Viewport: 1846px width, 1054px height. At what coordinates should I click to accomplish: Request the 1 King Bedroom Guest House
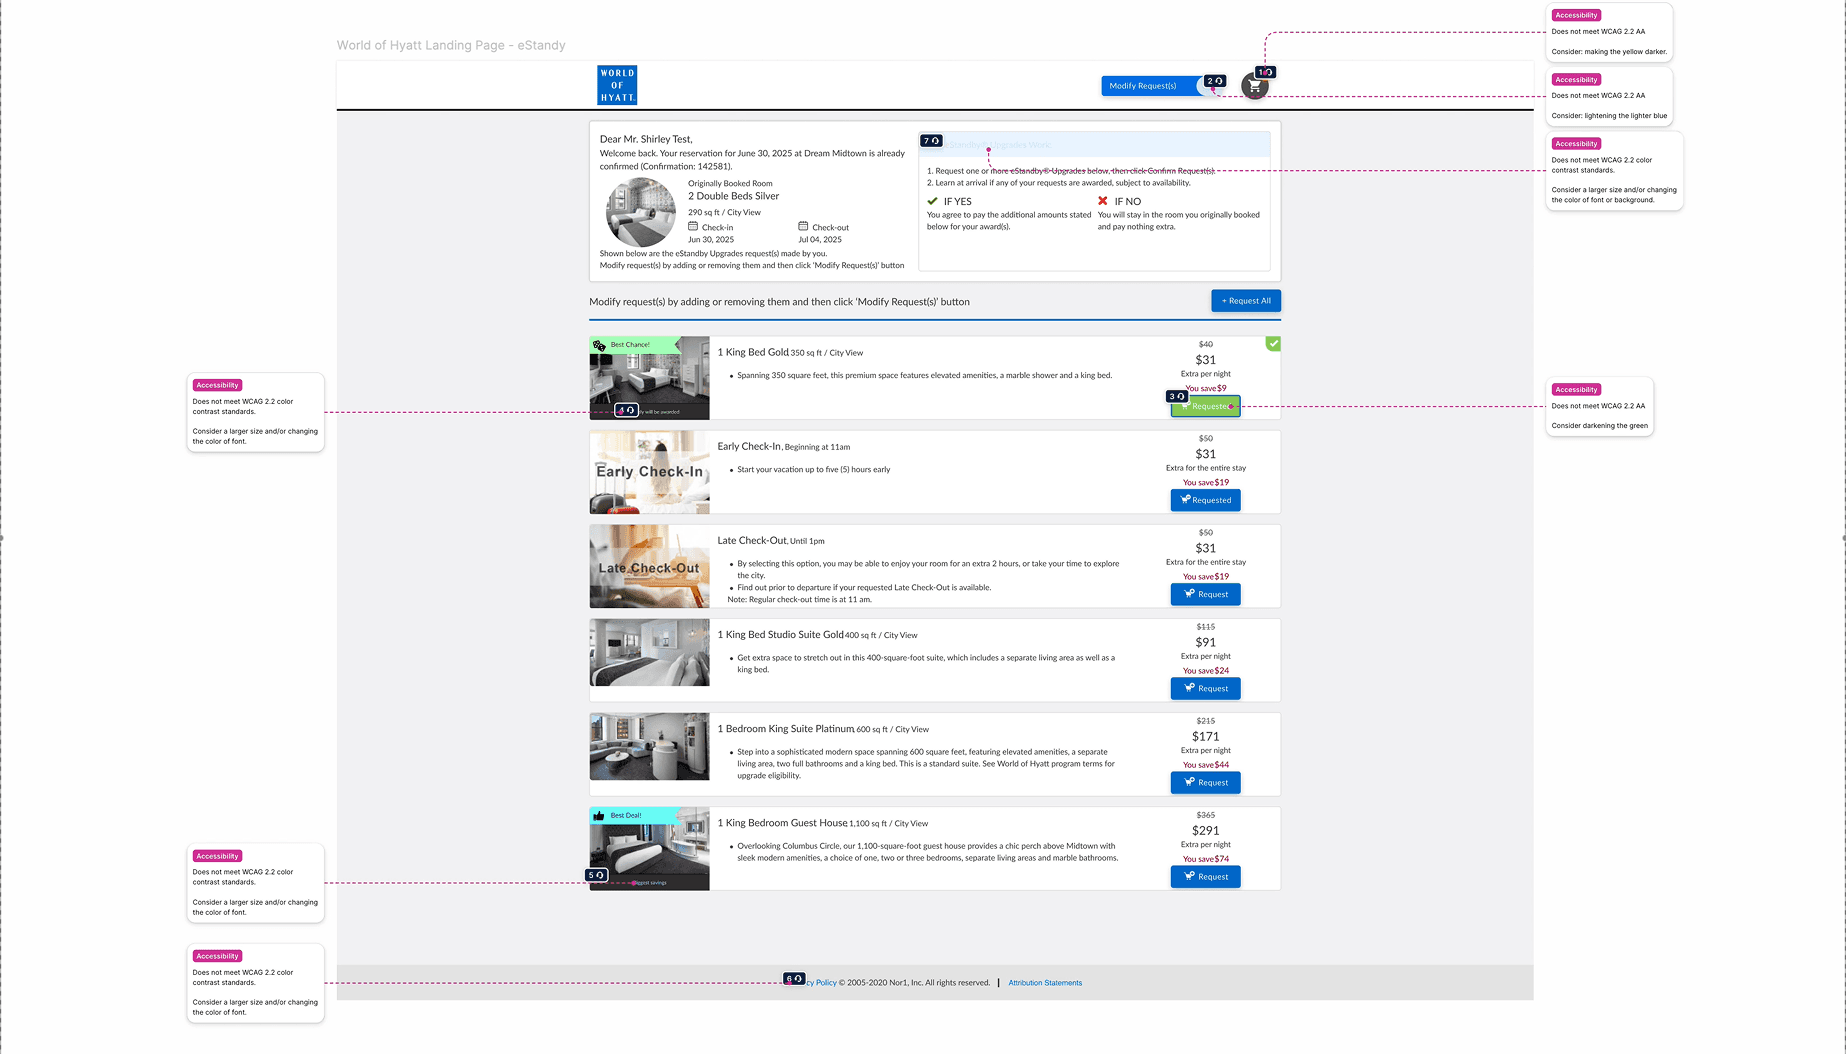(1206, 876)
